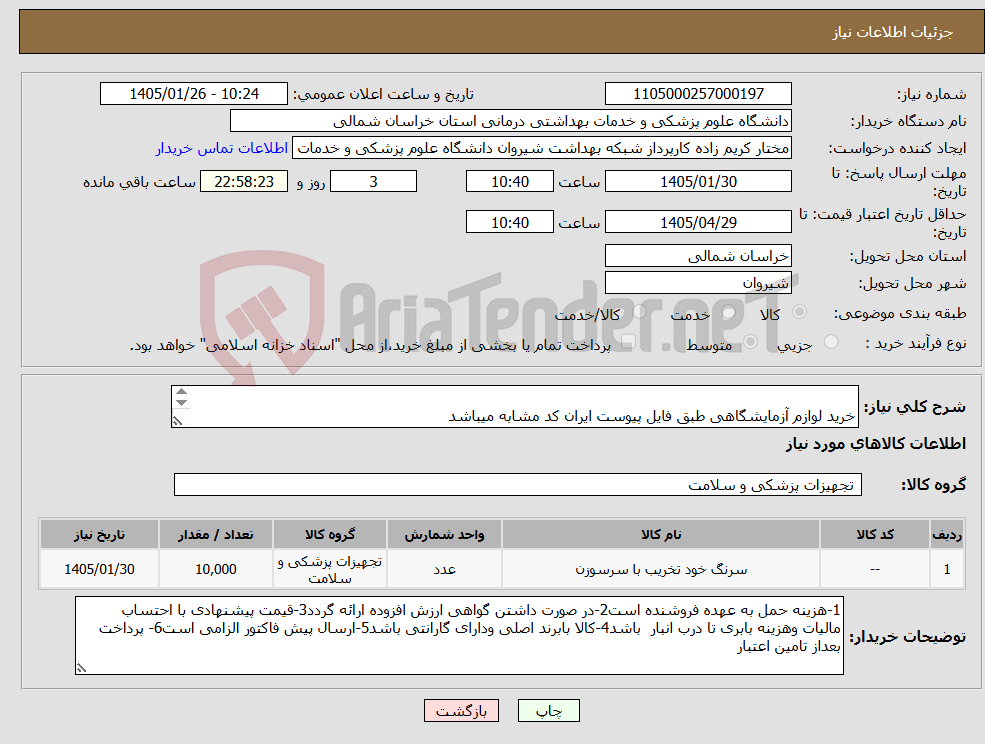Click the row number cell 1
This screenshot has height=744, width=985.
point(947,569)
